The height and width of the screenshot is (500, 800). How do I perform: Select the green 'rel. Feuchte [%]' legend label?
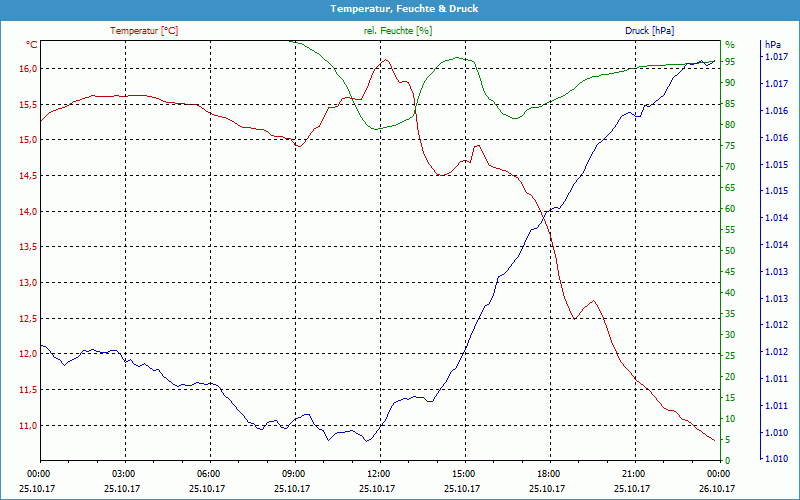[398, 31]
